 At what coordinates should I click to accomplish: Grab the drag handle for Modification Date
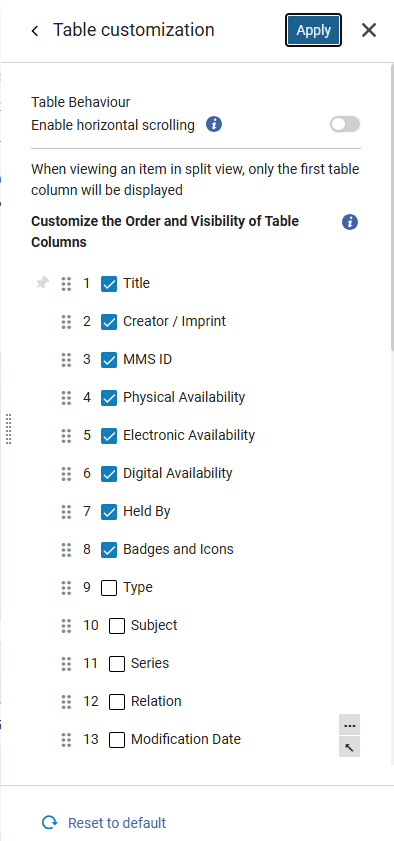[x=66, y=740]
